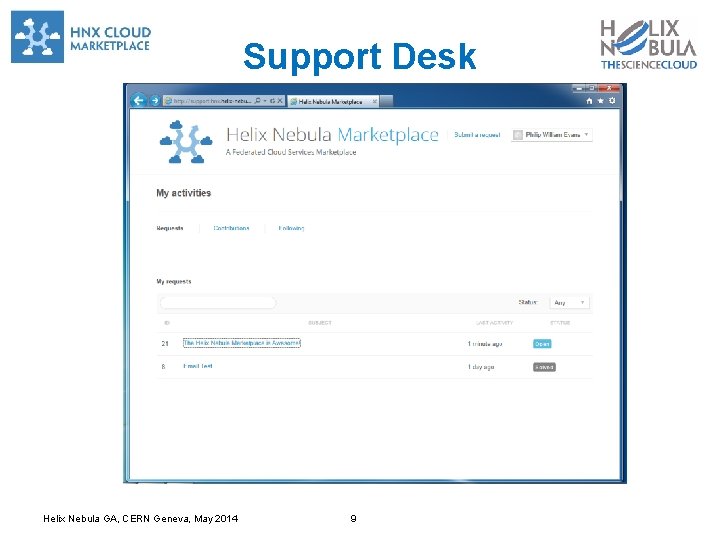Click the Subject column header
The width and height of the screenshot is (720, 540).
click(x=320, y=323)
